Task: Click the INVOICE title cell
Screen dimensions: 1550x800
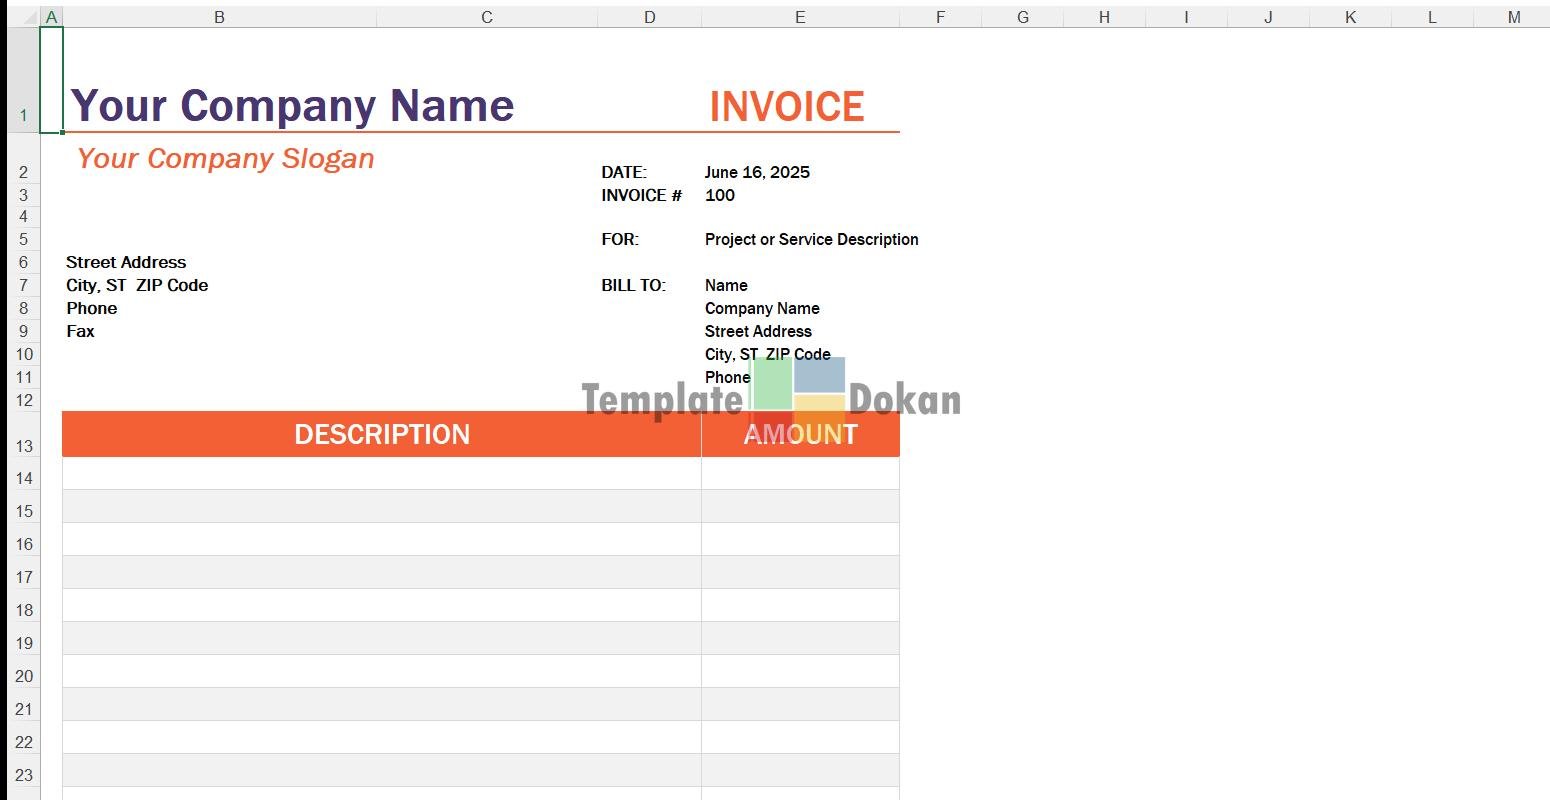Action: point(786,107)
